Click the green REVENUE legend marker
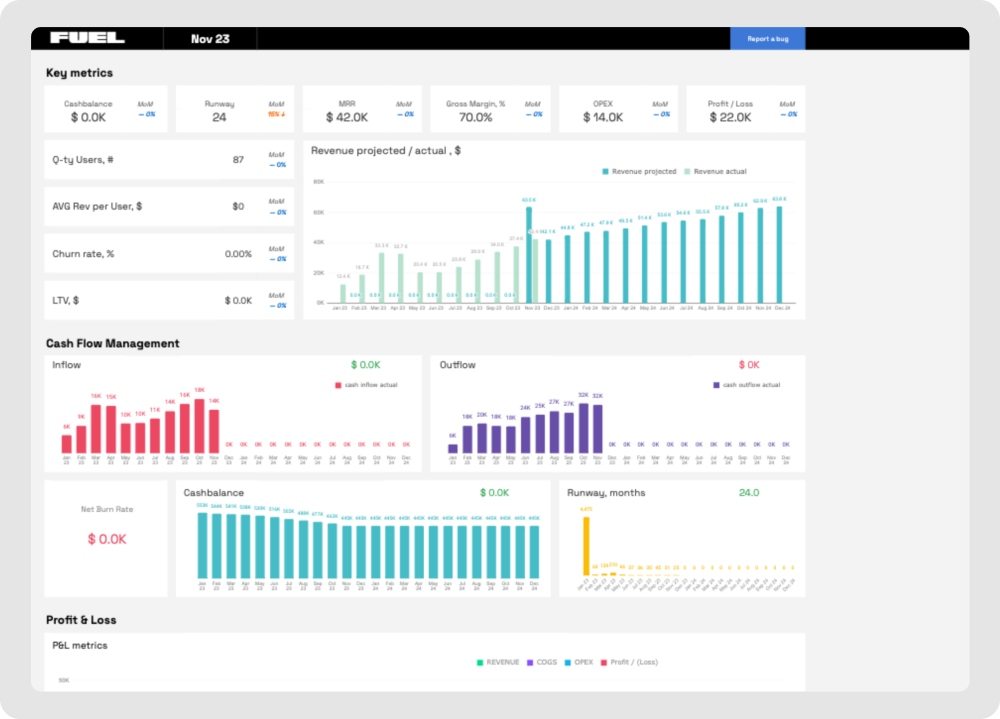 (x=479, y=662)
